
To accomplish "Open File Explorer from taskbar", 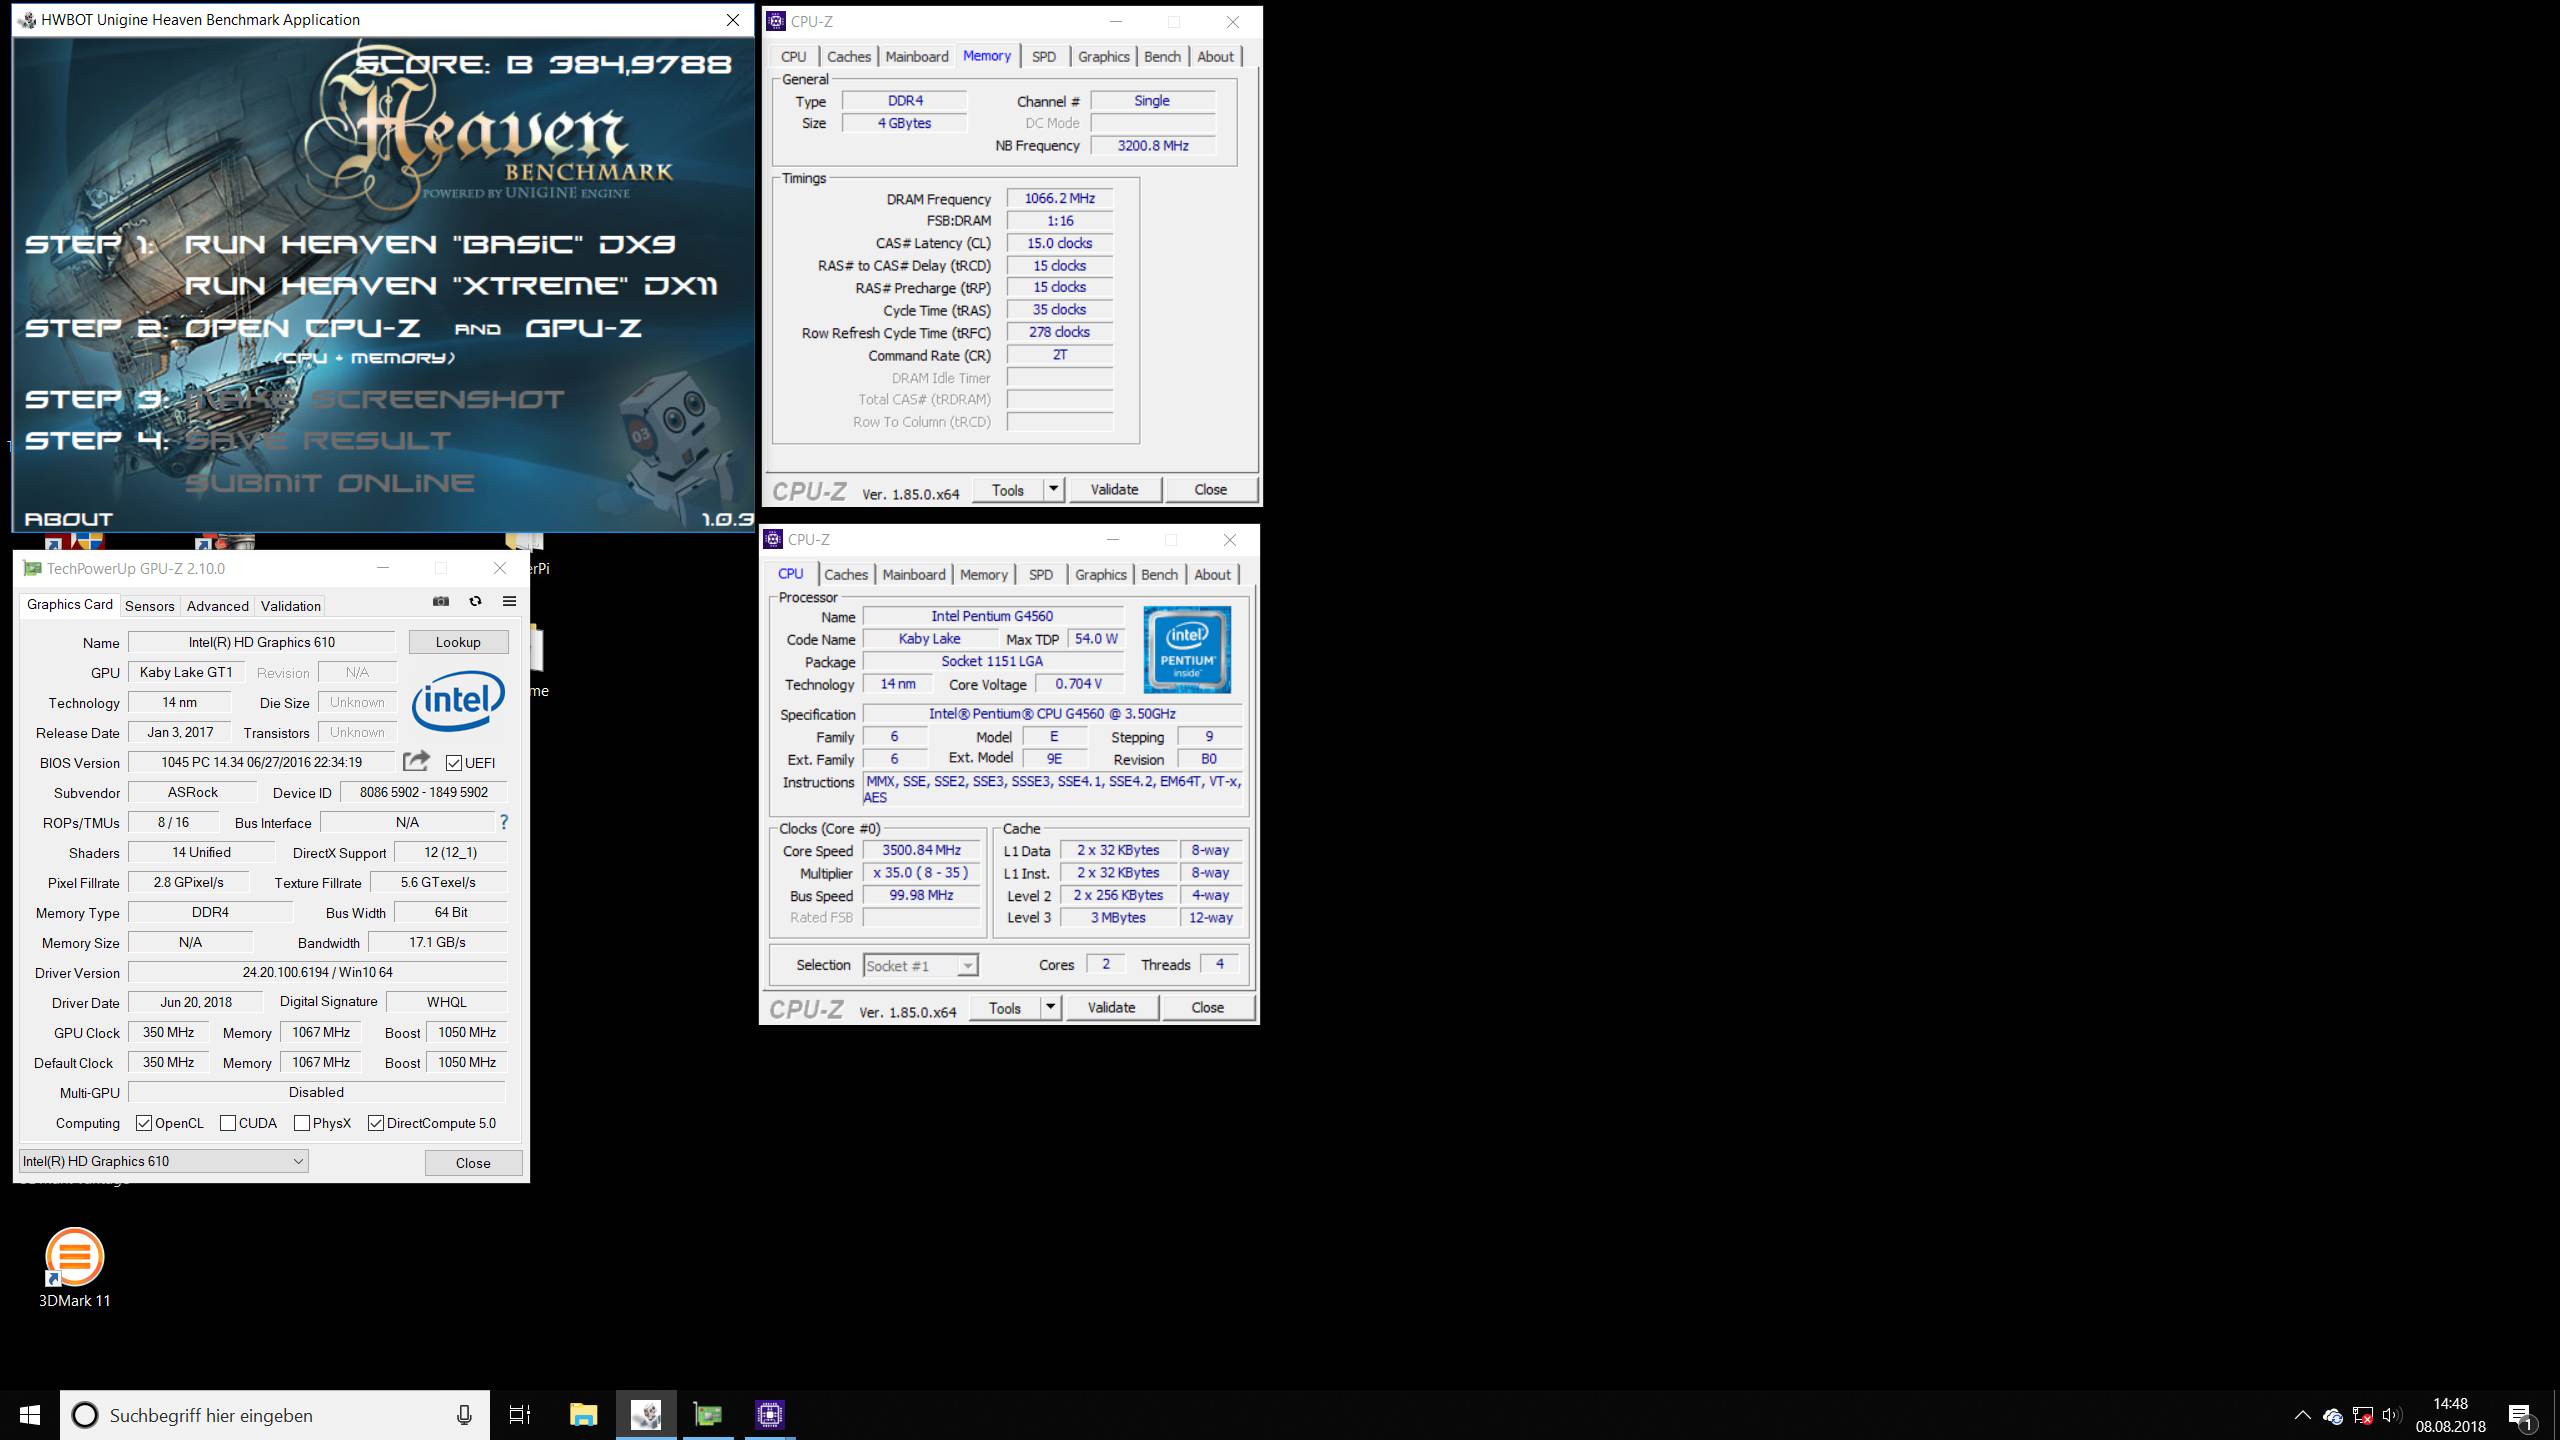I will coord(583,1415).
